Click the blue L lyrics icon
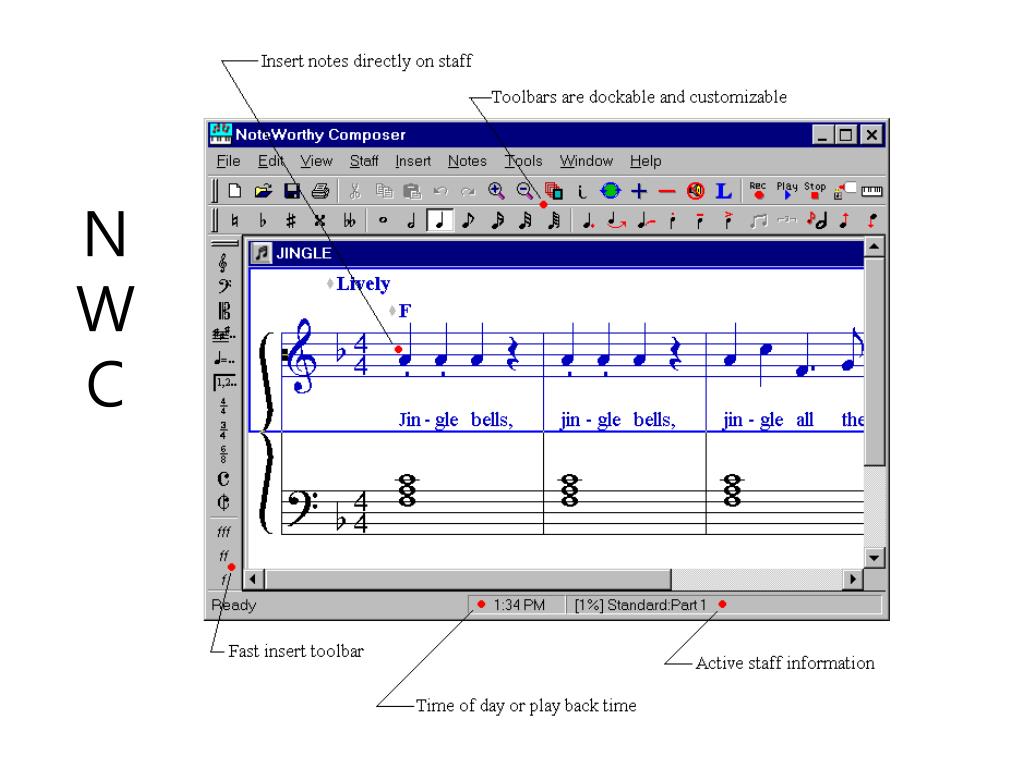1024x768 pixels. pos(724,191)
